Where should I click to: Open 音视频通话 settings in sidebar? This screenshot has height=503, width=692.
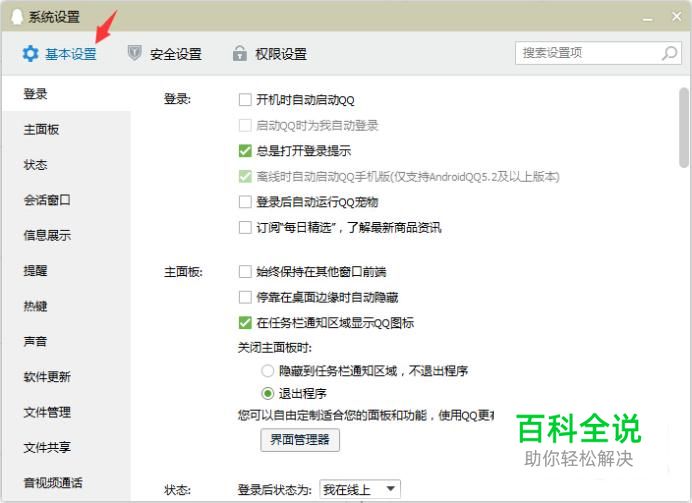point(67,483)
